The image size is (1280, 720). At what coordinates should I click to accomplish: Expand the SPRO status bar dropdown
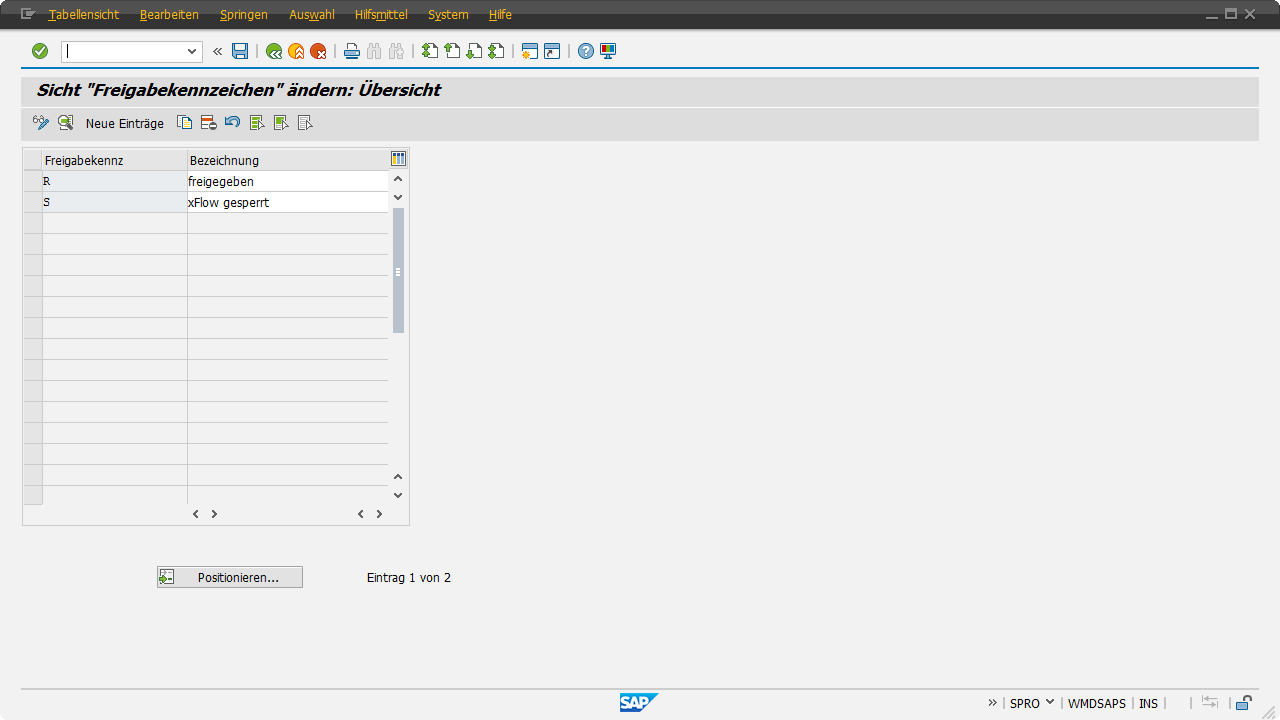click(x=1050, y=703)
